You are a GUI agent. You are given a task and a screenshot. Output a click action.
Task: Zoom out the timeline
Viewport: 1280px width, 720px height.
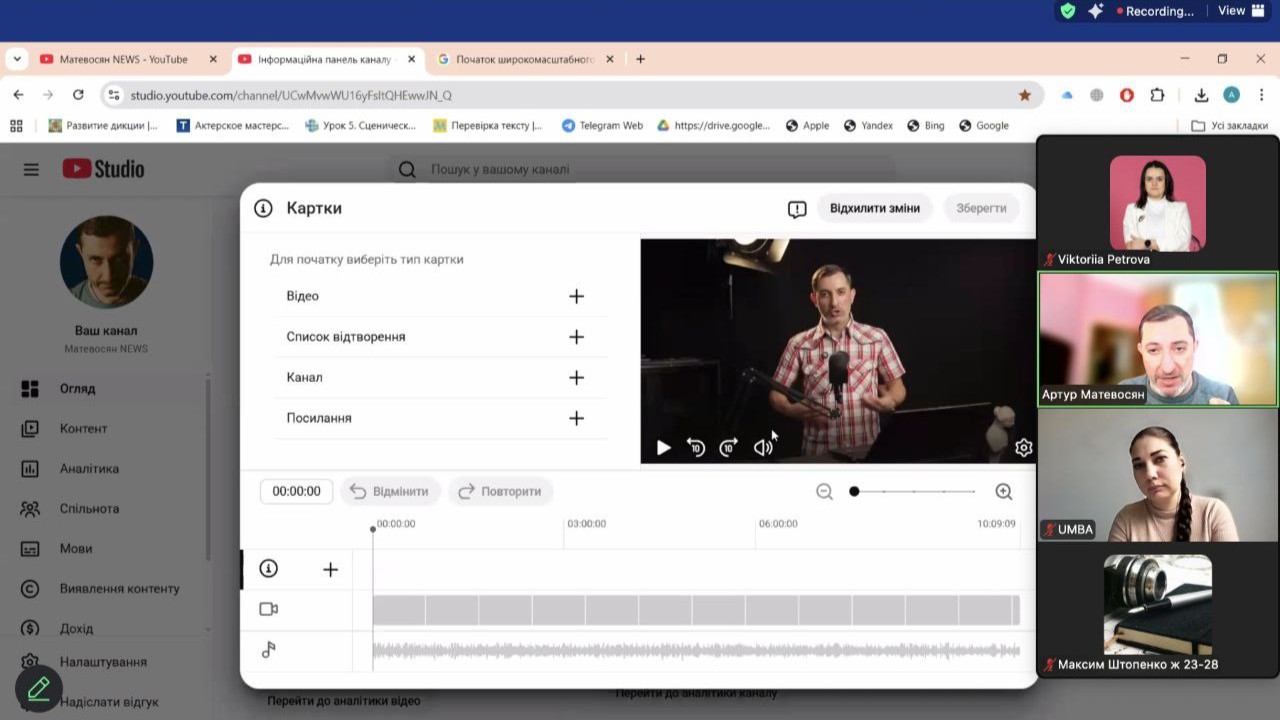pyautogui.click(x=824, y=491)
